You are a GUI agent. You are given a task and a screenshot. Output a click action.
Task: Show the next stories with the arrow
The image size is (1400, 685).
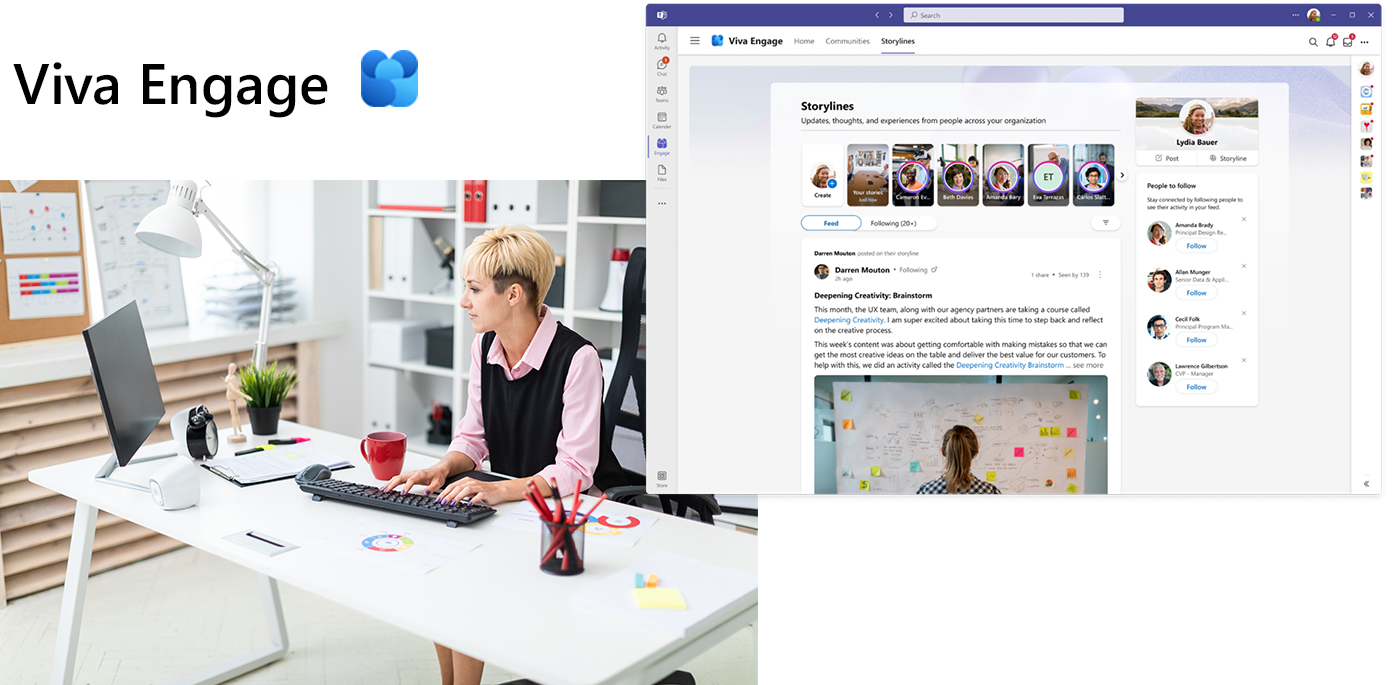point(1122,175)
